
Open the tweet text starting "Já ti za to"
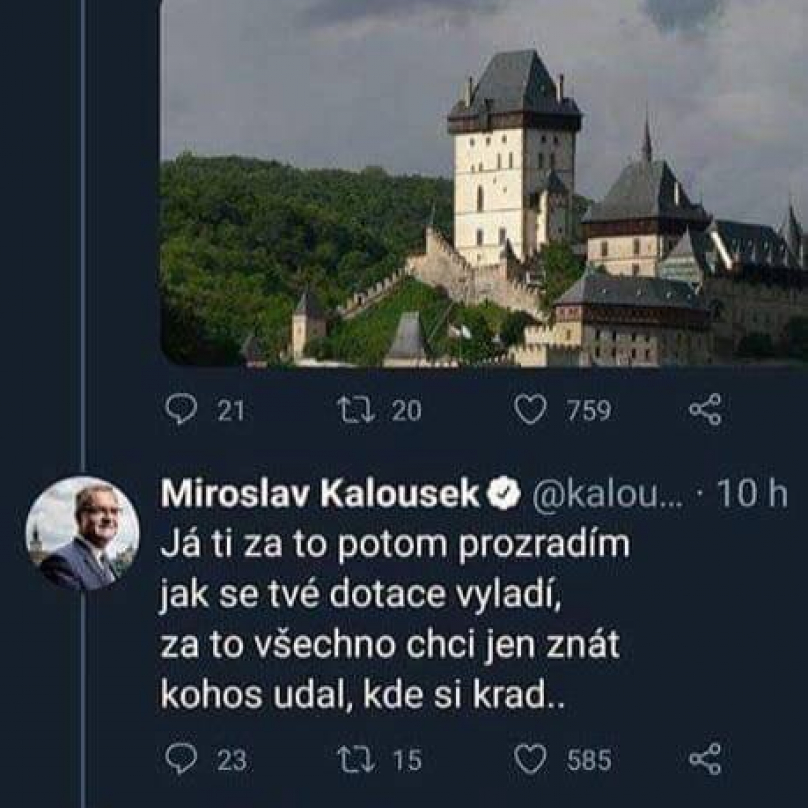[390, 620]
